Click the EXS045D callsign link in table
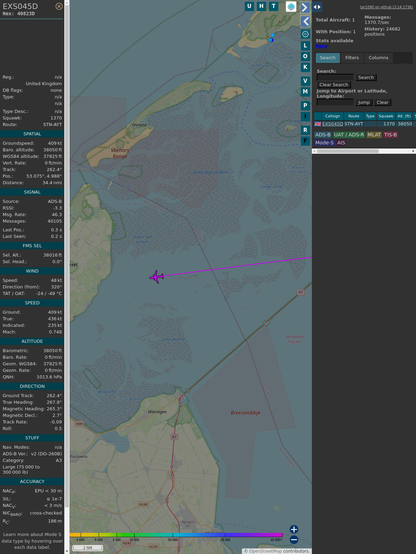 [332, 124]
